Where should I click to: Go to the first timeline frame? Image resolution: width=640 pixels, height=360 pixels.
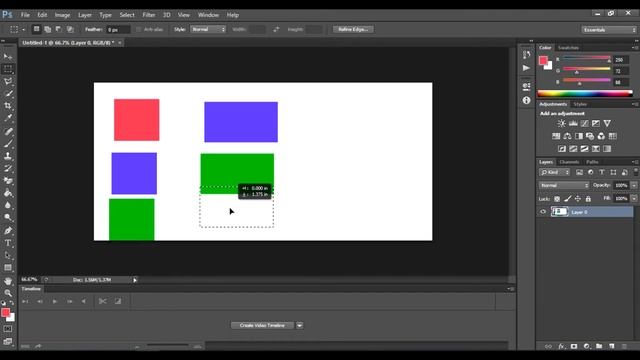(x=25, y=301)
